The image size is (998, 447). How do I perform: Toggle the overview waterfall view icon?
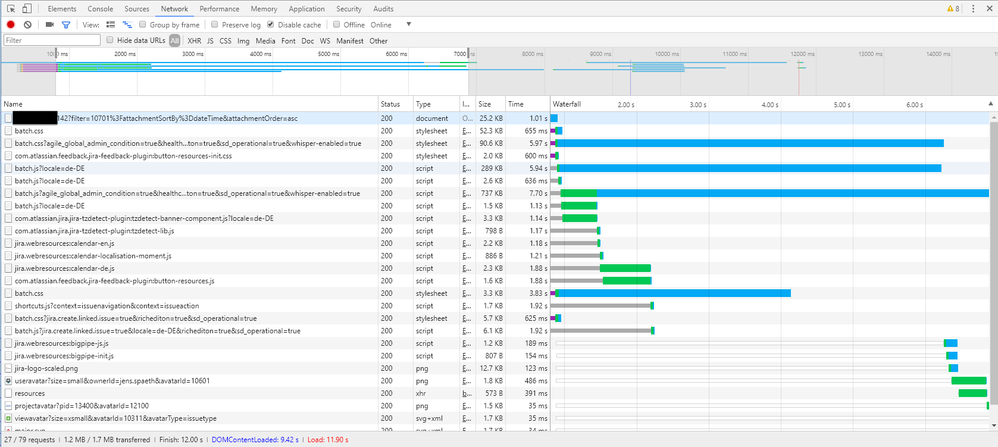(127, 25)
